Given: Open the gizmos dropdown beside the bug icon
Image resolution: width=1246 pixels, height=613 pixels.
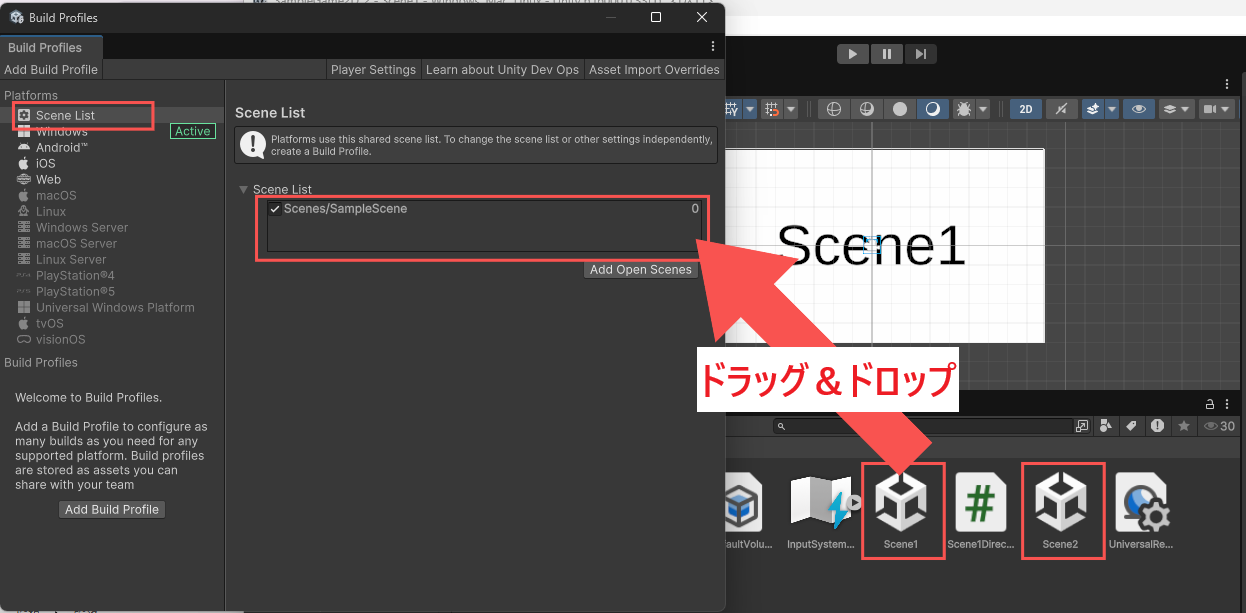Looking at the screenshot, I should 984,109.
